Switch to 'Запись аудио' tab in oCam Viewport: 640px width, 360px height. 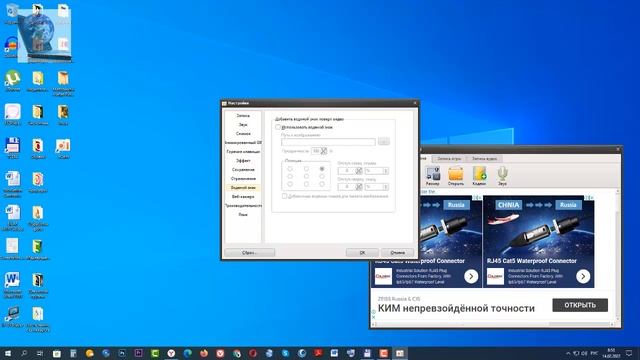[484, 158]
